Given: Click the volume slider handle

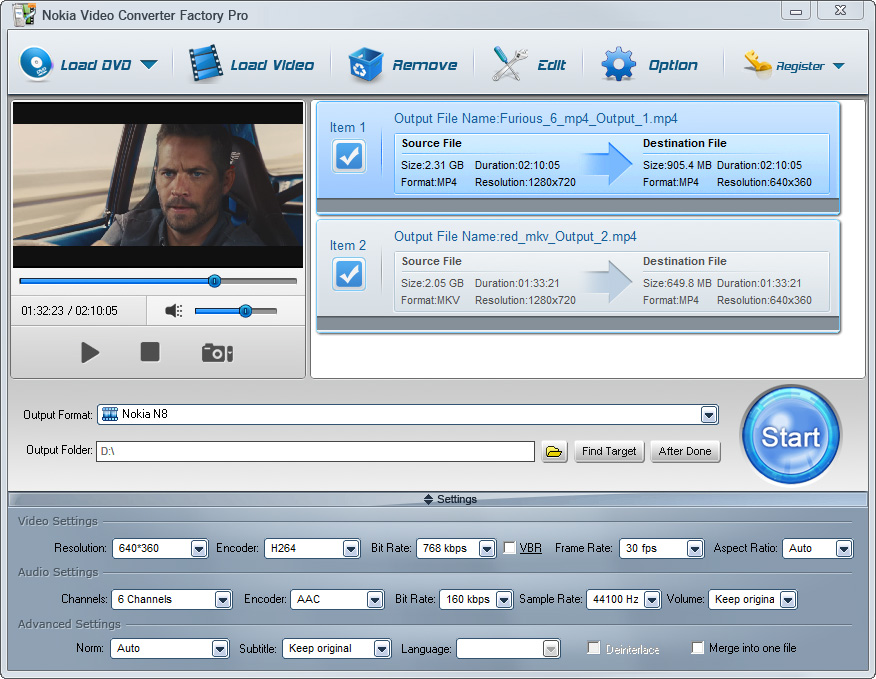Looking at the screenshot, I should [x=245, y=311].
